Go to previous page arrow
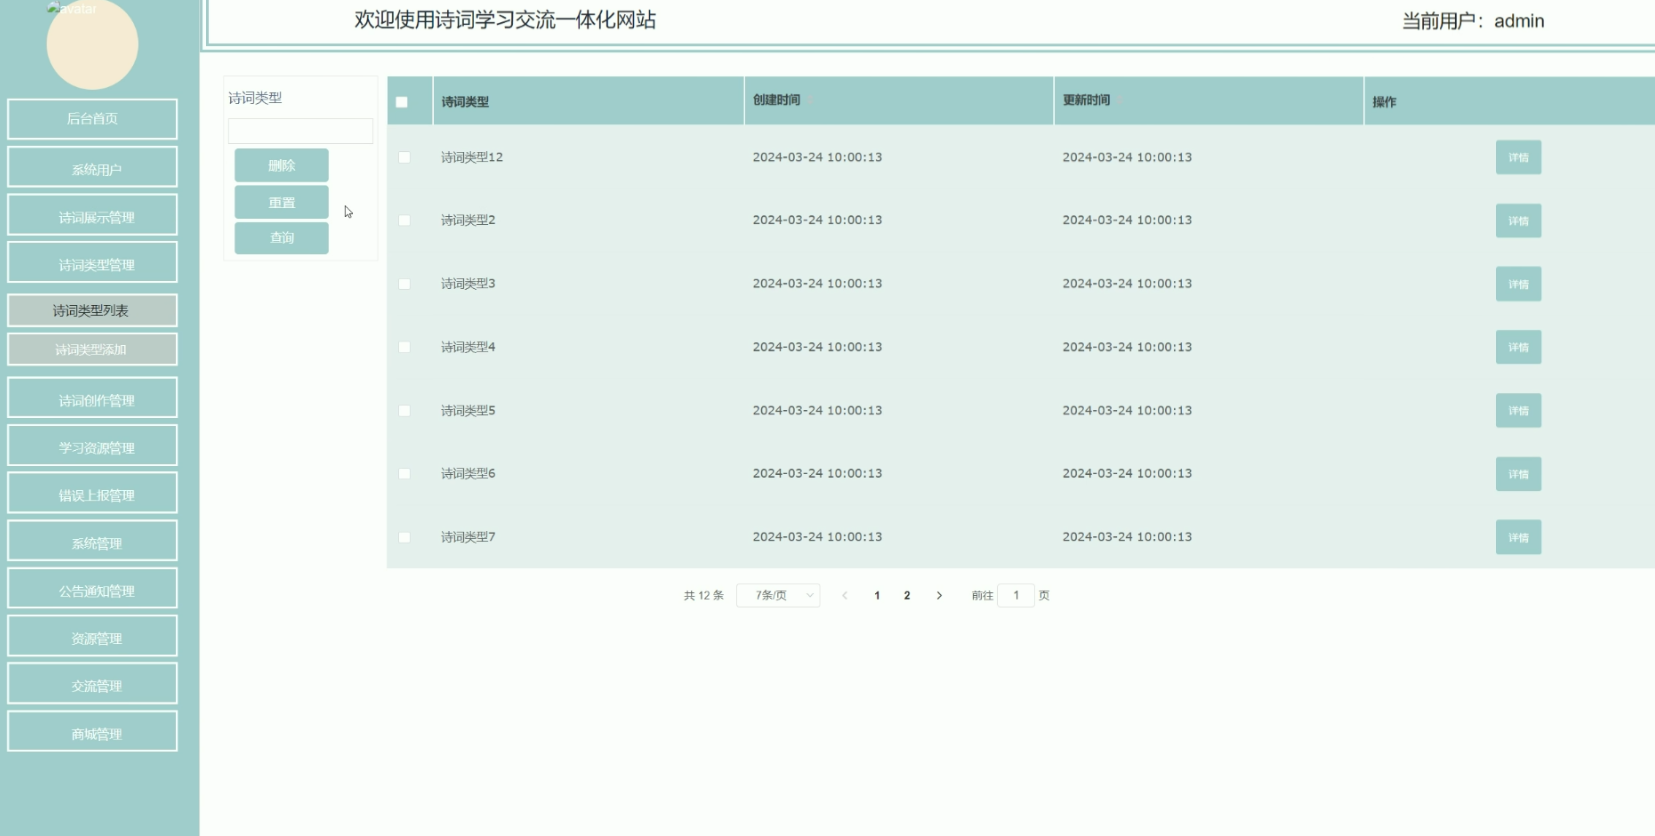 (845, 595)
